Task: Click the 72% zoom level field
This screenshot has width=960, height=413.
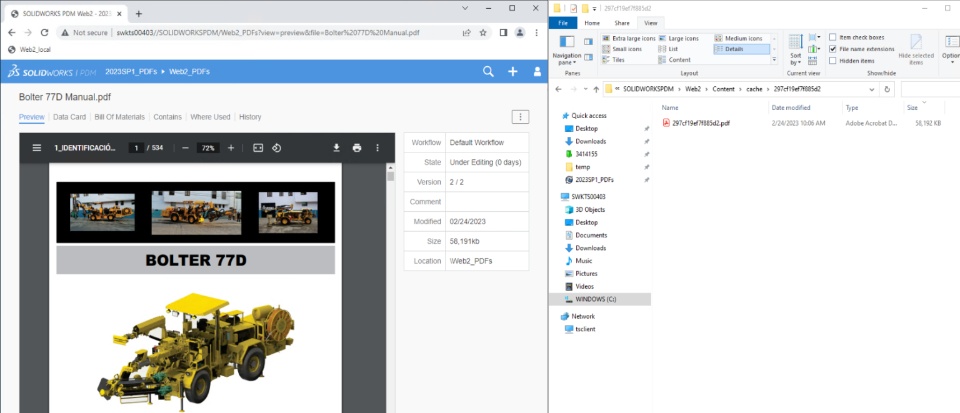Action: point(208,148)
